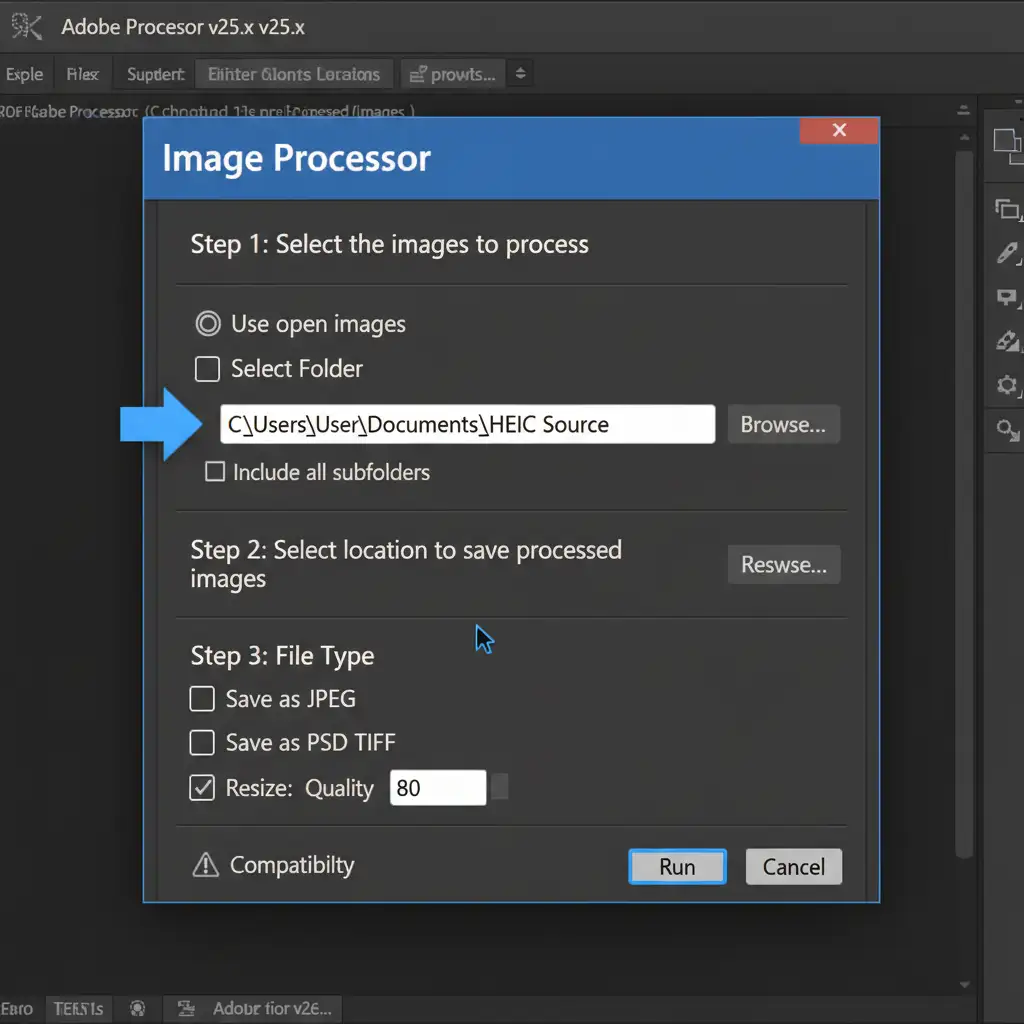Select the eraser-like tool icon
The width and height of the screenshot is (1024, 1024).
1006,341
